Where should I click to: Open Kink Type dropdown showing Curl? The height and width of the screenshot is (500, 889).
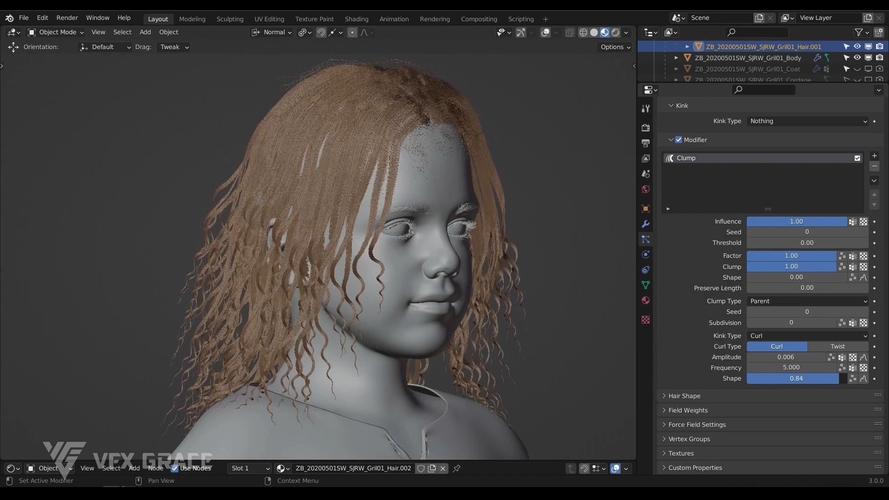[807, 336]
